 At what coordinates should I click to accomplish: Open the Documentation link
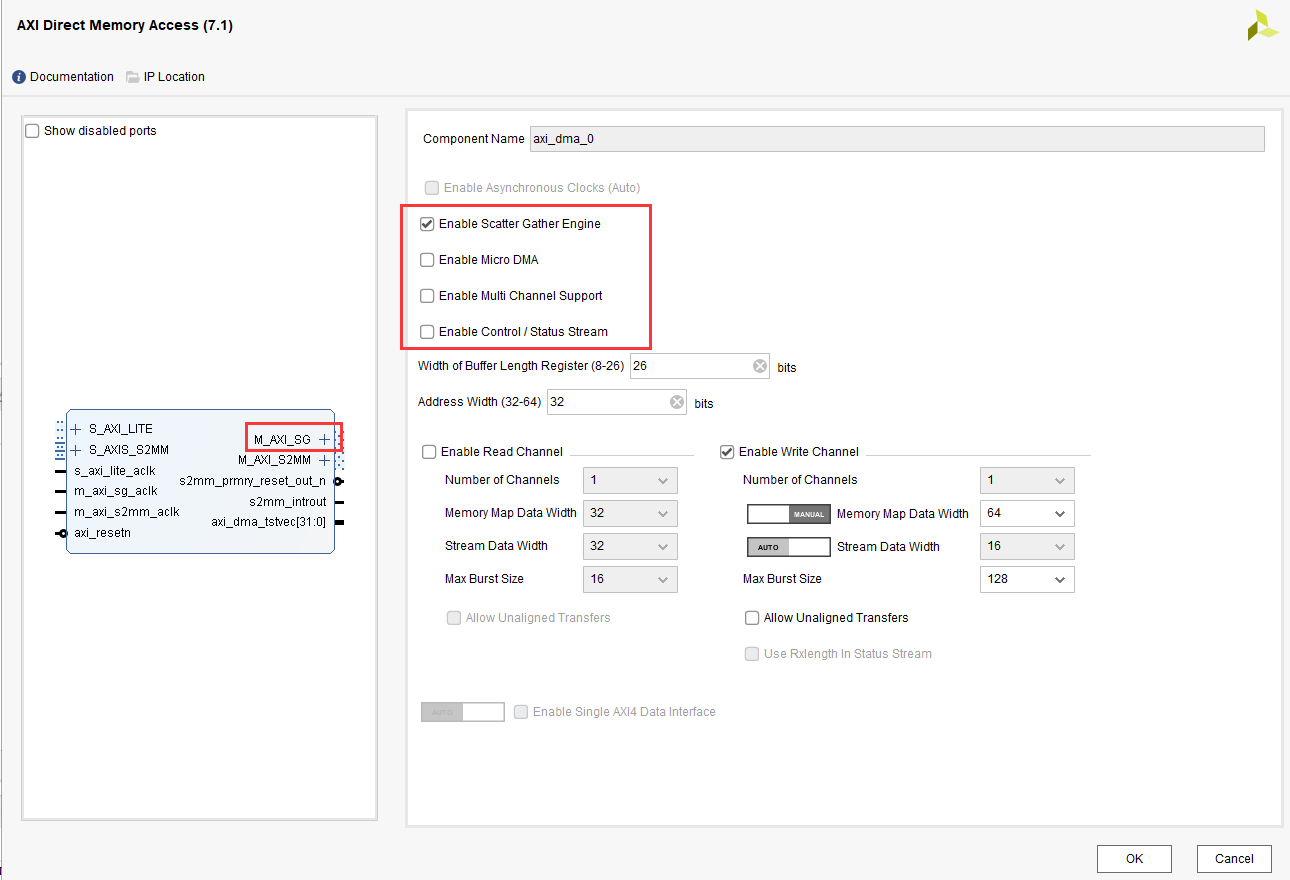(x=72, y=77)
